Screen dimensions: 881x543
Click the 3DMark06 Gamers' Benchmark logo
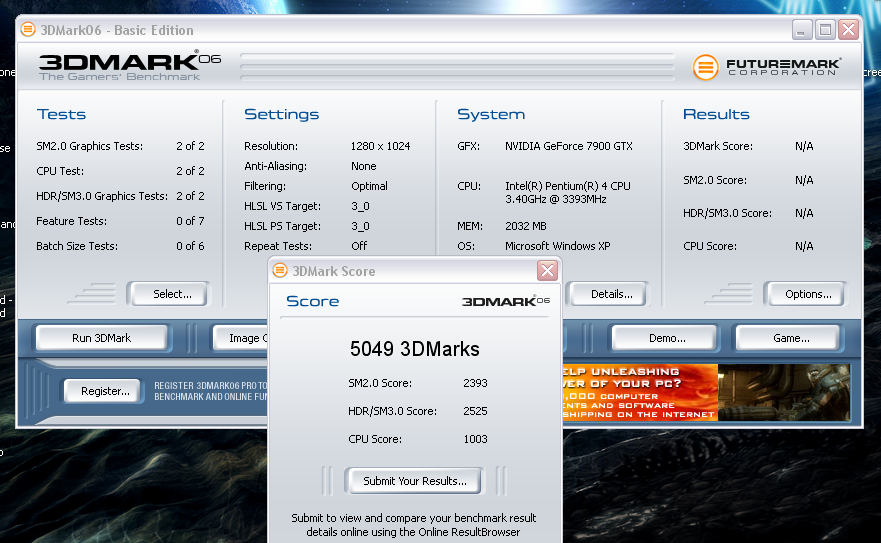click(x=130, y=66)
